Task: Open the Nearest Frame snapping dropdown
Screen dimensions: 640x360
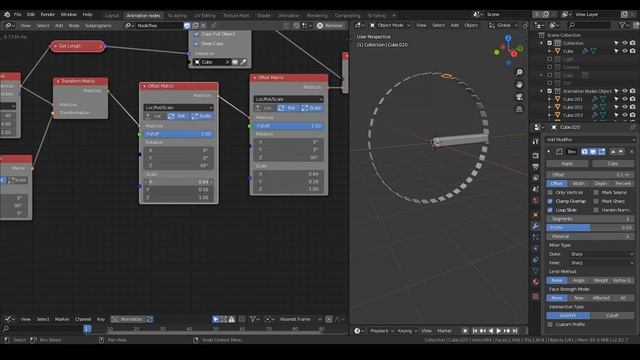Action: (x=299, y=319)
